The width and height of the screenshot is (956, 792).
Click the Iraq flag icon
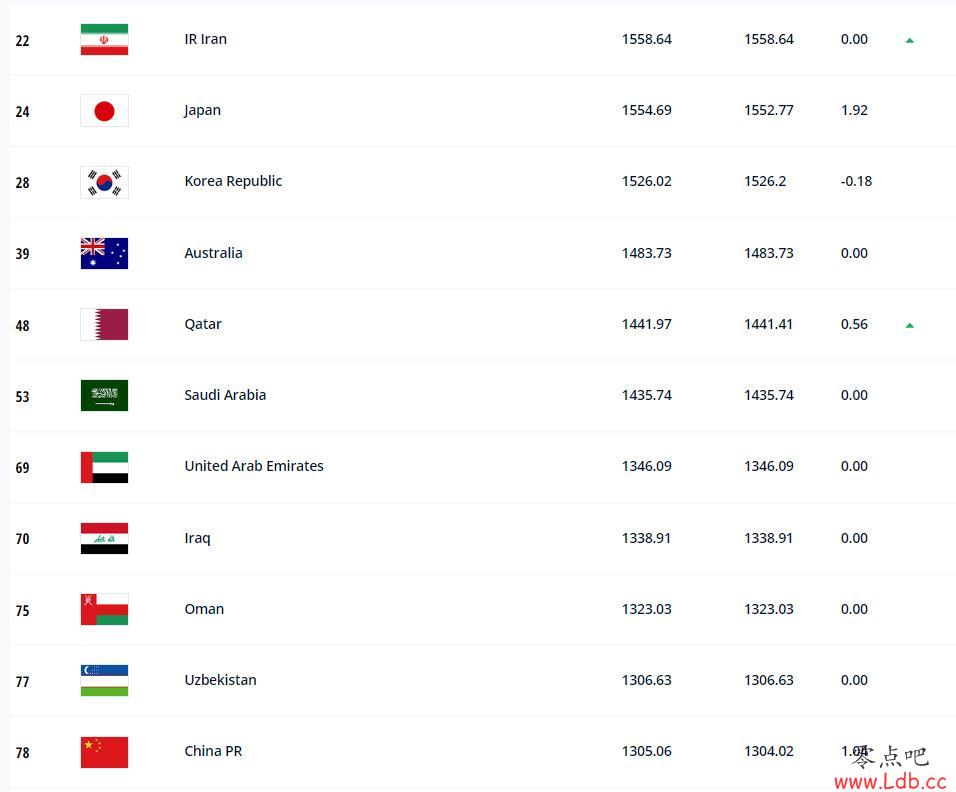coord(104,538)
